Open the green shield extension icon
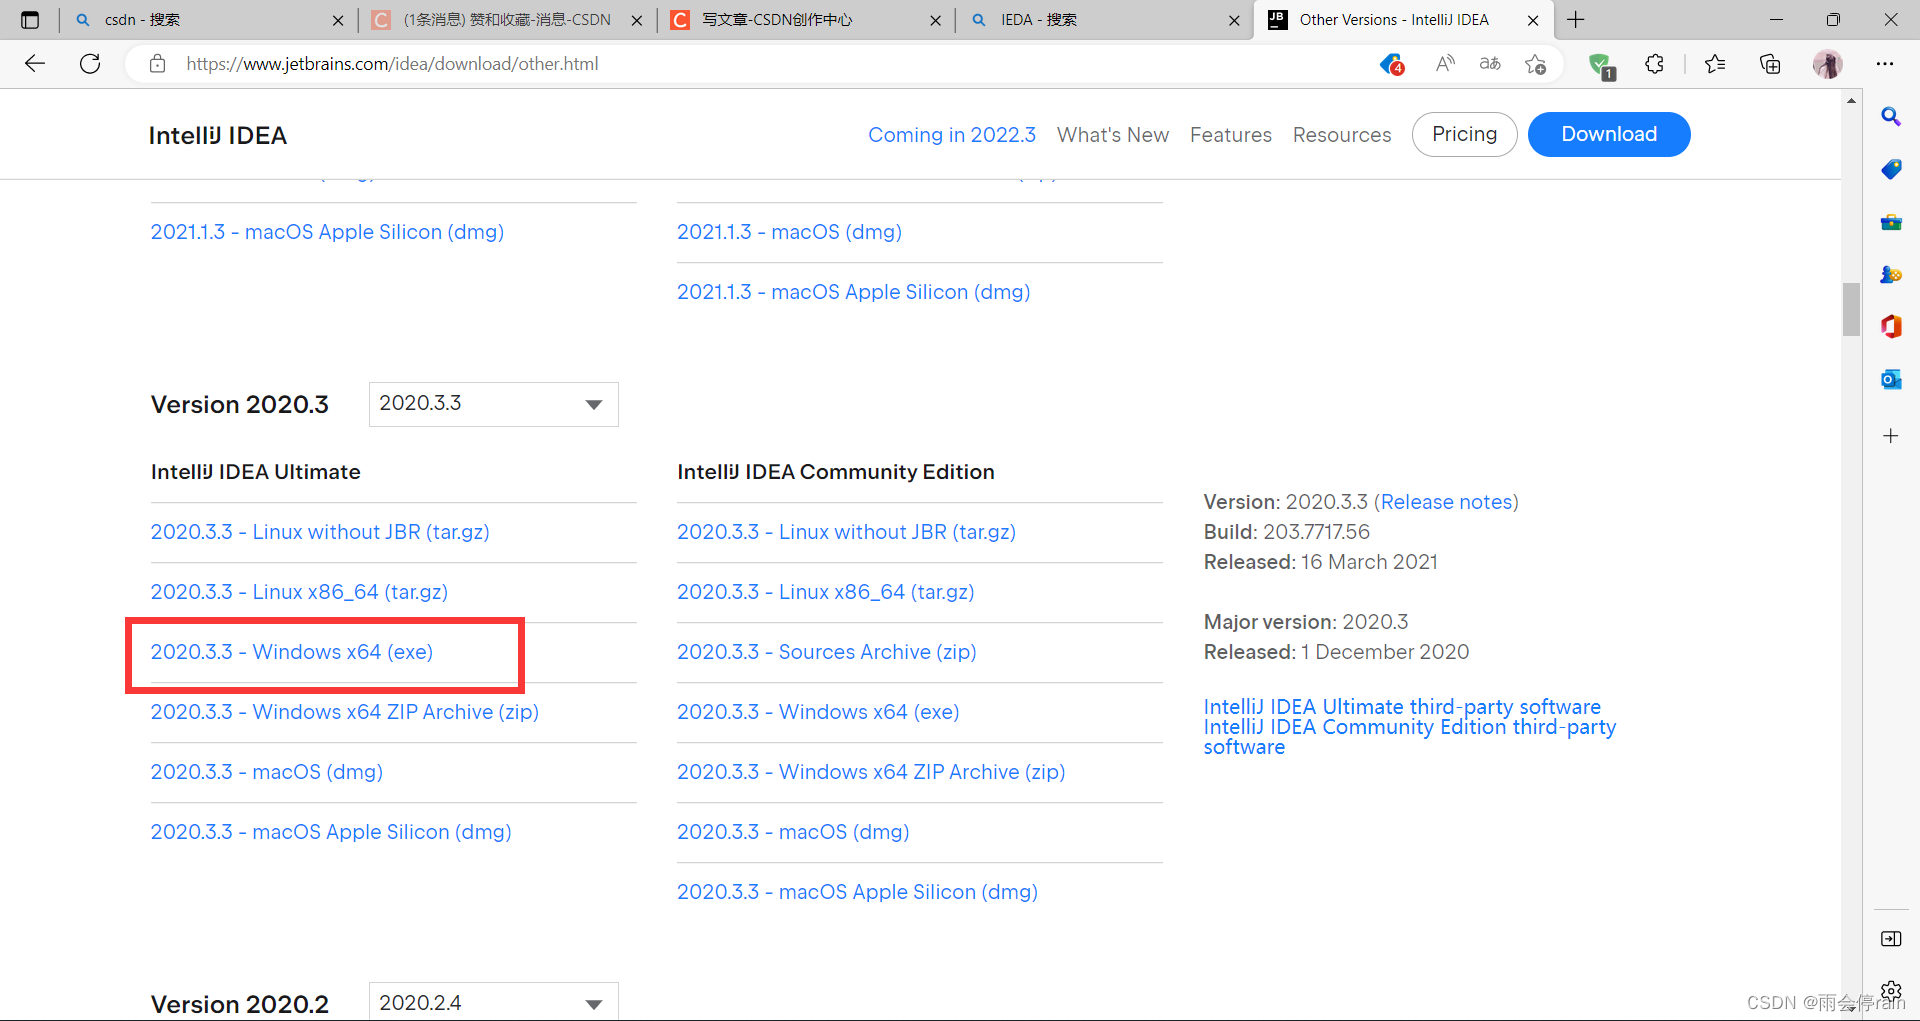The image size is (1920, 1021). [x=1601, y=65]
